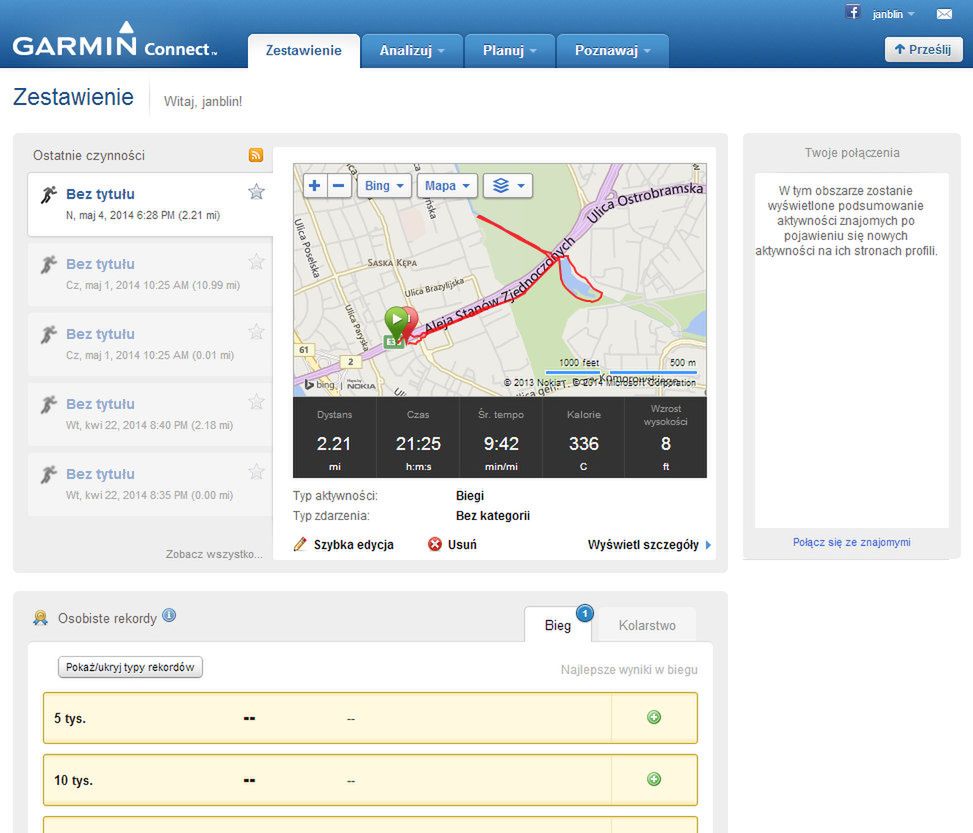The height and width of the screenshot is (833, 973).
Task: Favorite the 2.18 mi activity star
Action: (256, 402)
